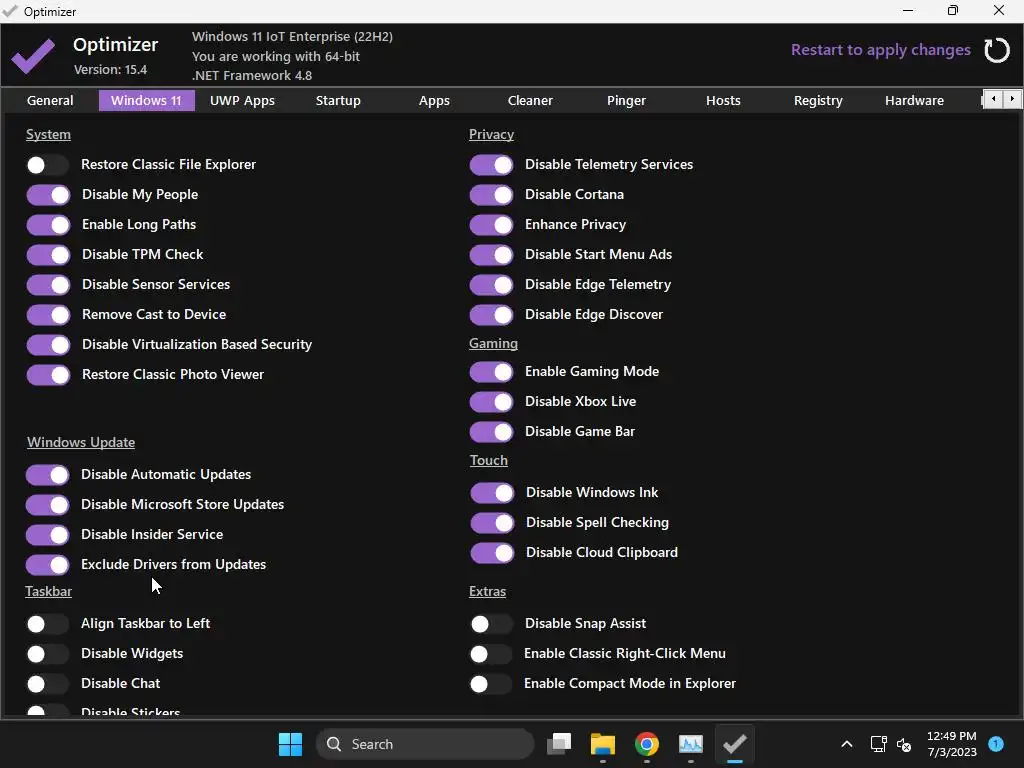Click the Extras section heading
Image resolution: width=1024 pixels, height=768 pixels.
tap(487, 591)
